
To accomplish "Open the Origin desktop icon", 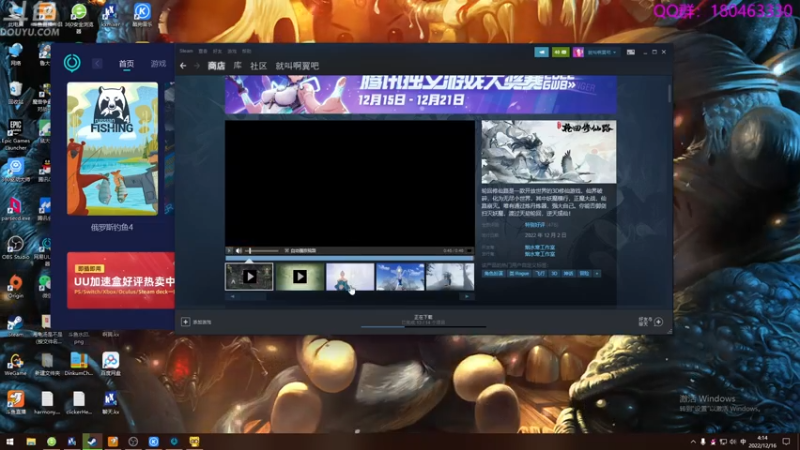I will click(15, 287).
